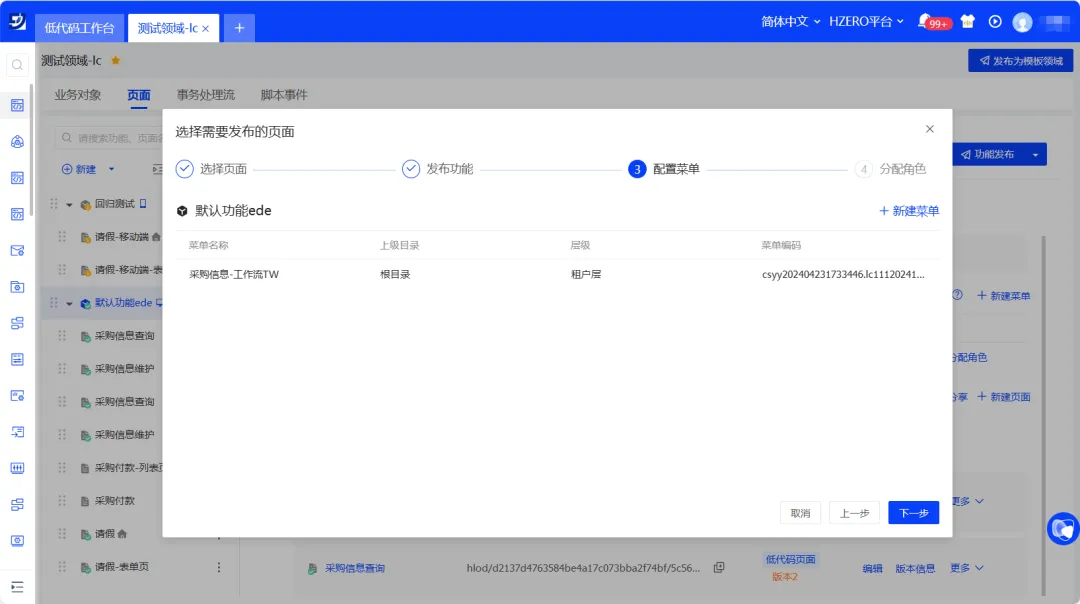The image size is (1080, 604).
Task: Click 编辑 link for 采购信息查询
Action: click(872, 569)
